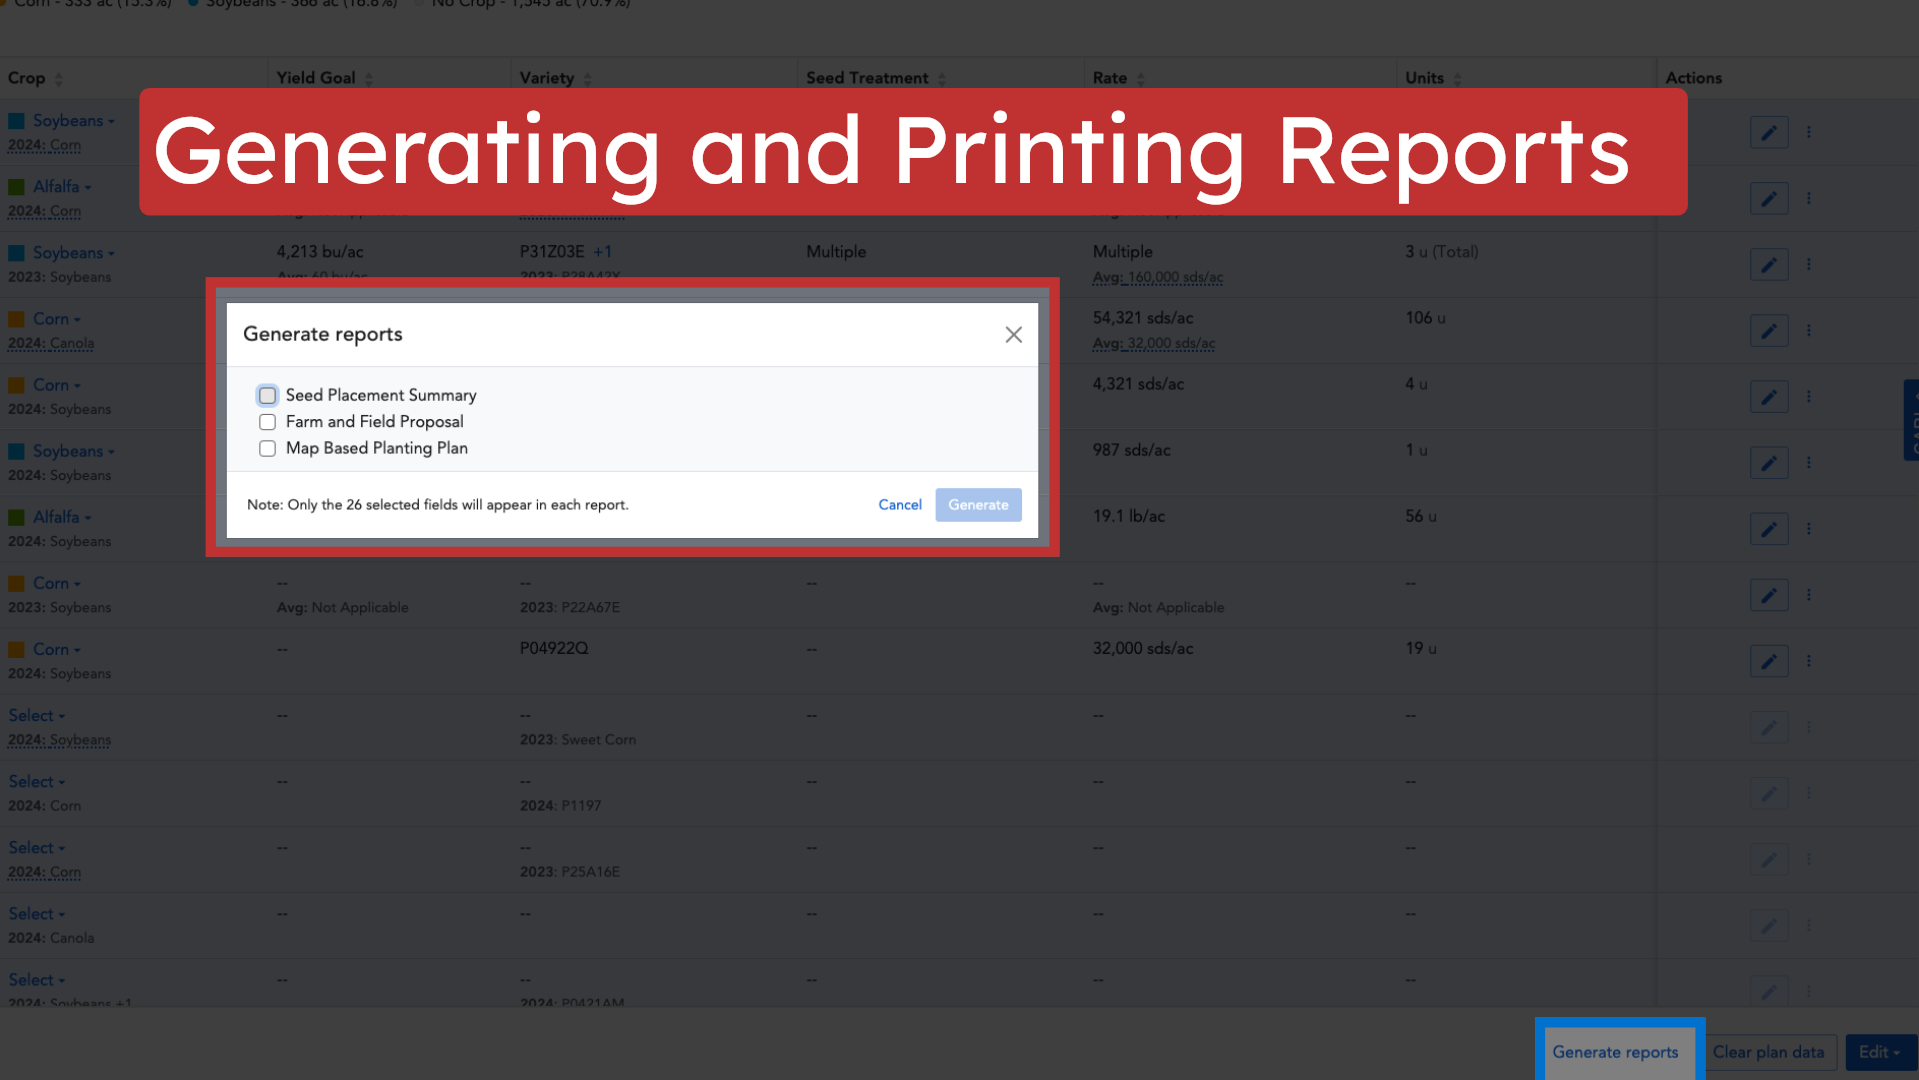Click the Generate reports button at bottom
This screenshot has height=1080, width=1919.
click(1615, 1052)
